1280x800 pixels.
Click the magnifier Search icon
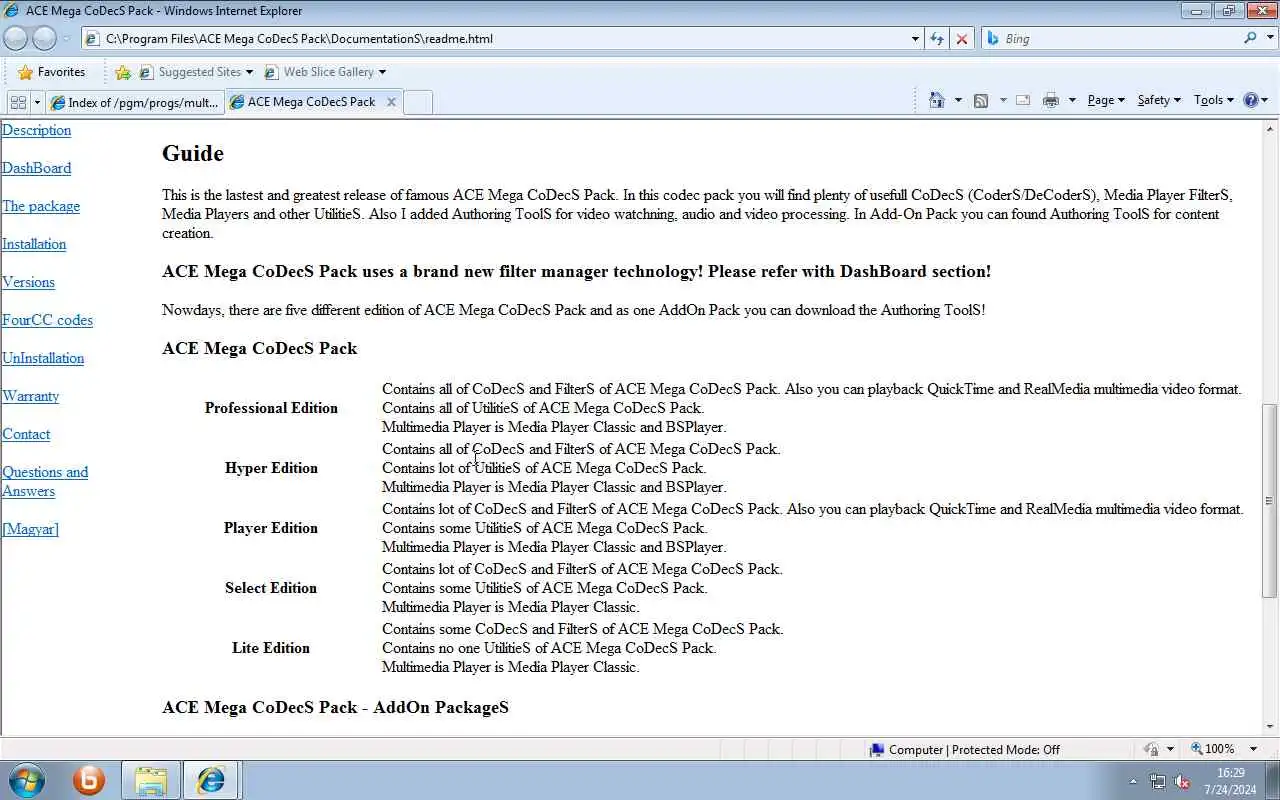[x=1250, y=38]
